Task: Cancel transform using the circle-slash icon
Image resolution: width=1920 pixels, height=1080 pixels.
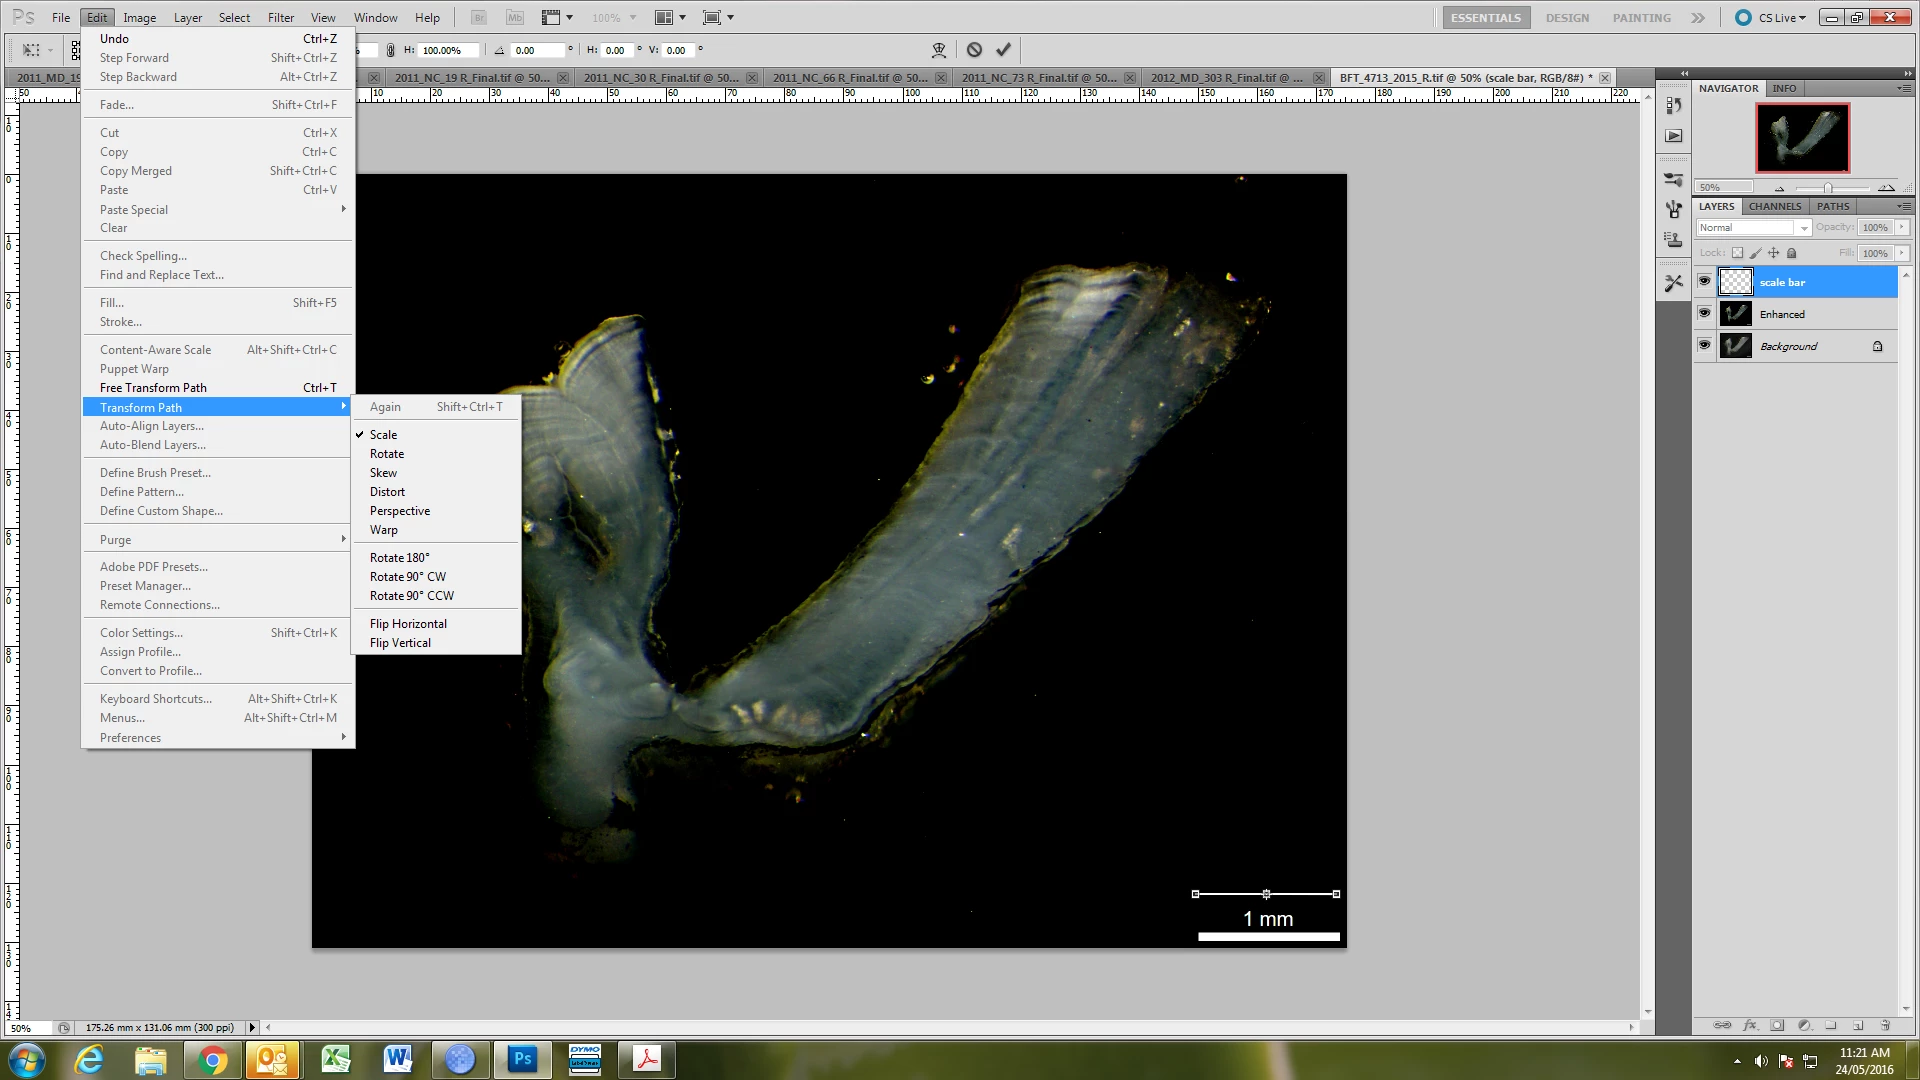Action: 974,49
